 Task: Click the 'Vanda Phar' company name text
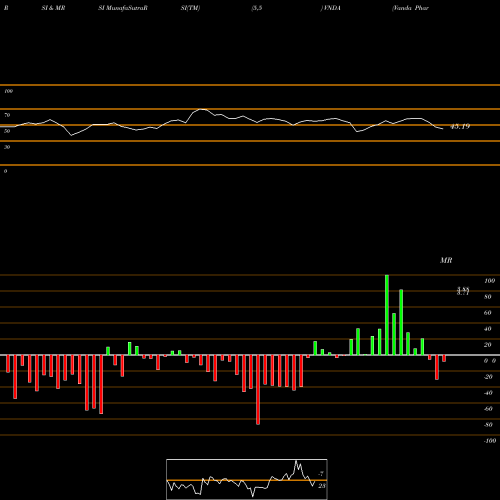coord(410,8)
